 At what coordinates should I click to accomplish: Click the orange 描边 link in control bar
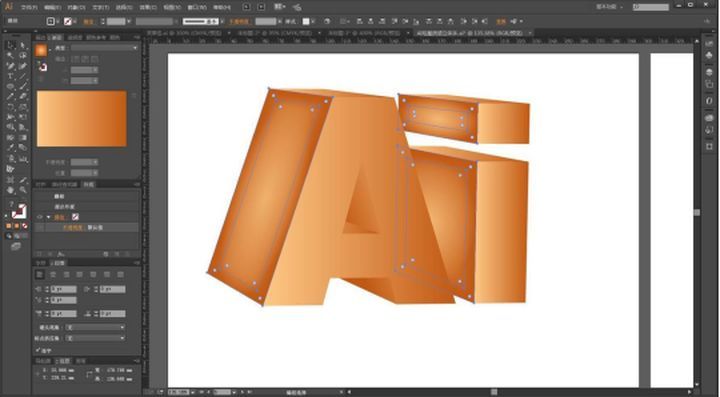point(88,21)
